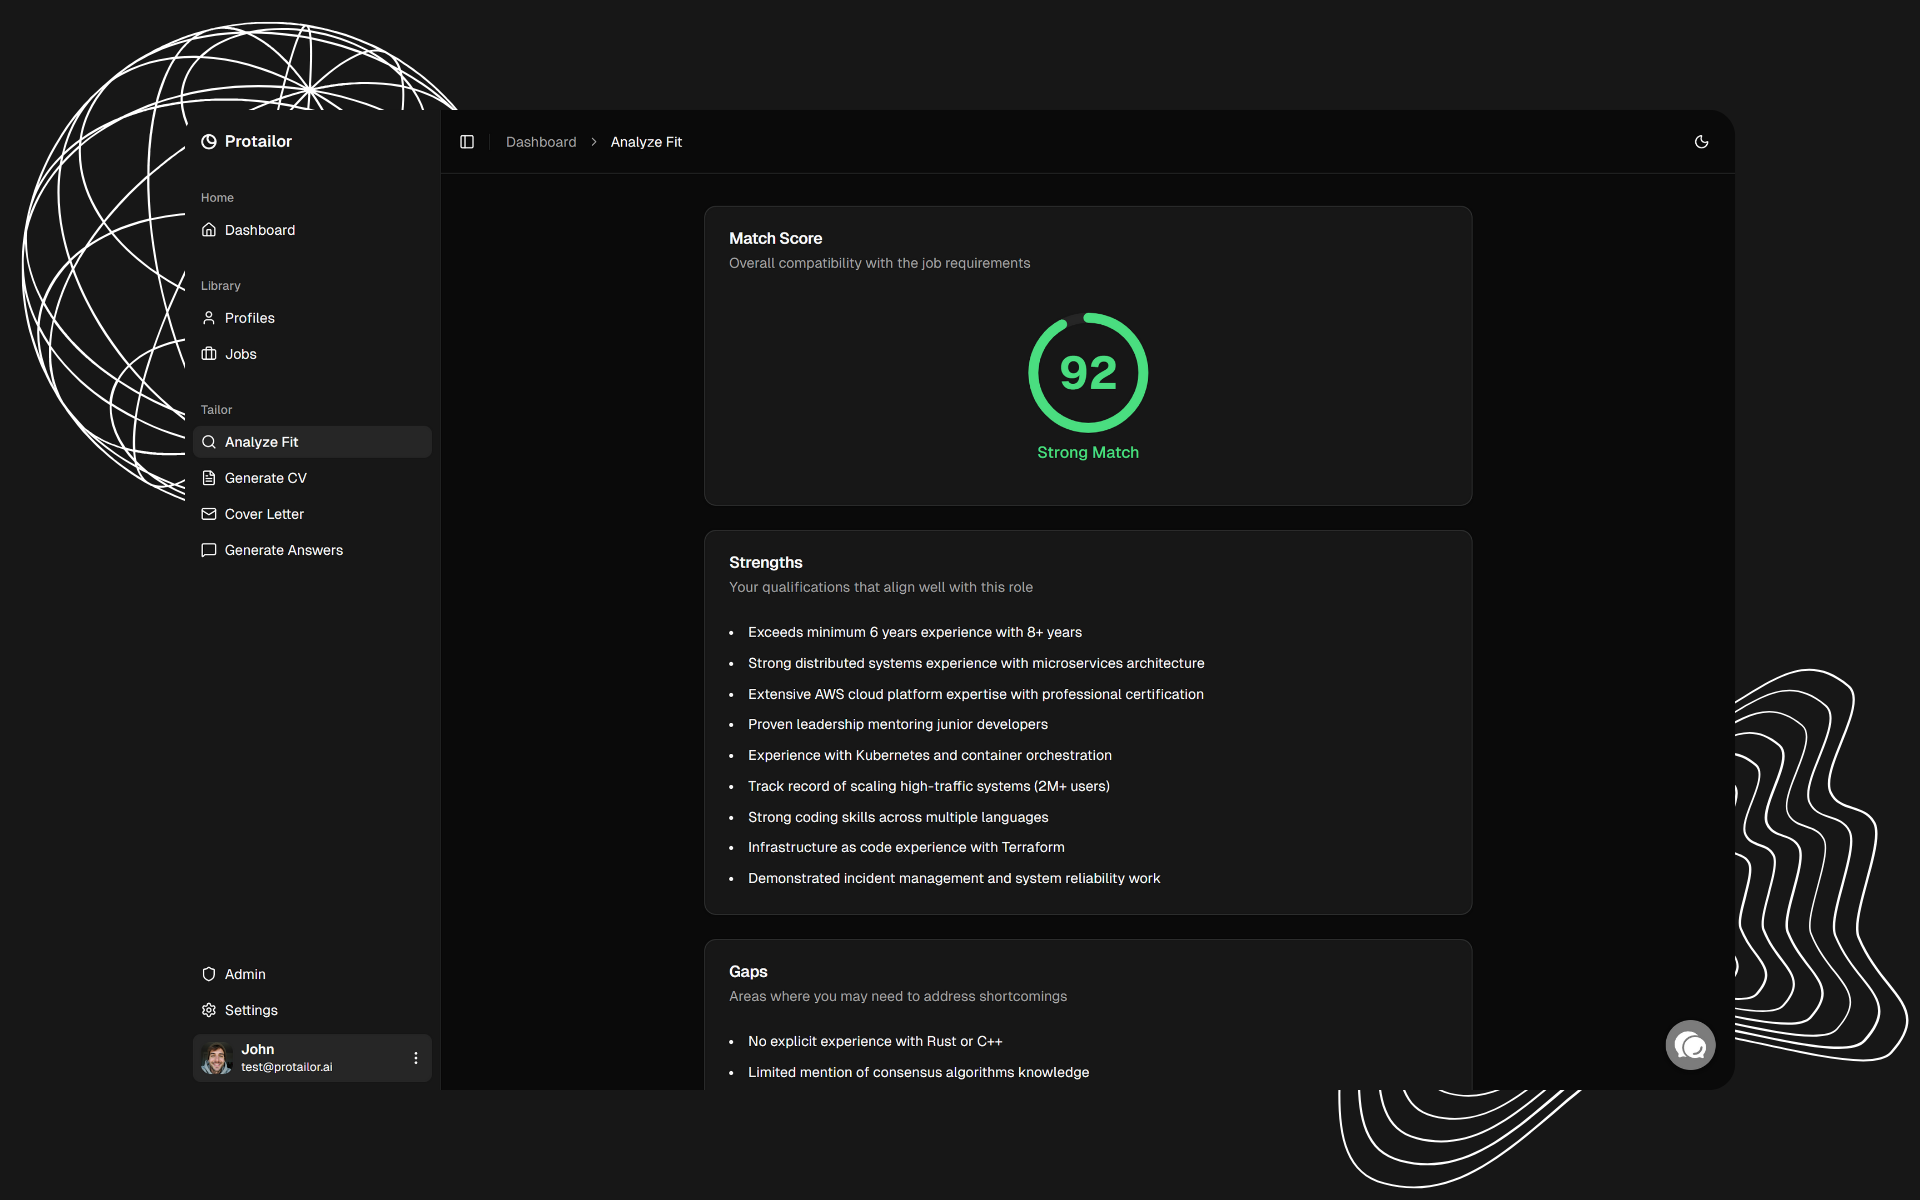The width and height of the screenshot is (1920, 1200).
Task: Click the 92 match score progress ring
Action: (x=1088, y=373)
